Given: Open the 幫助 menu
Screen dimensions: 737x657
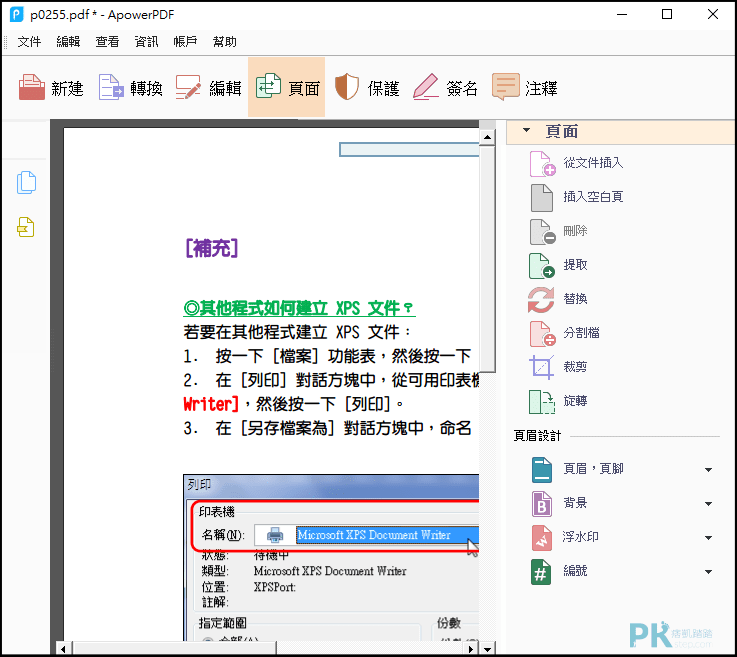Looking at the screenshot, I should tap(225, 42).
